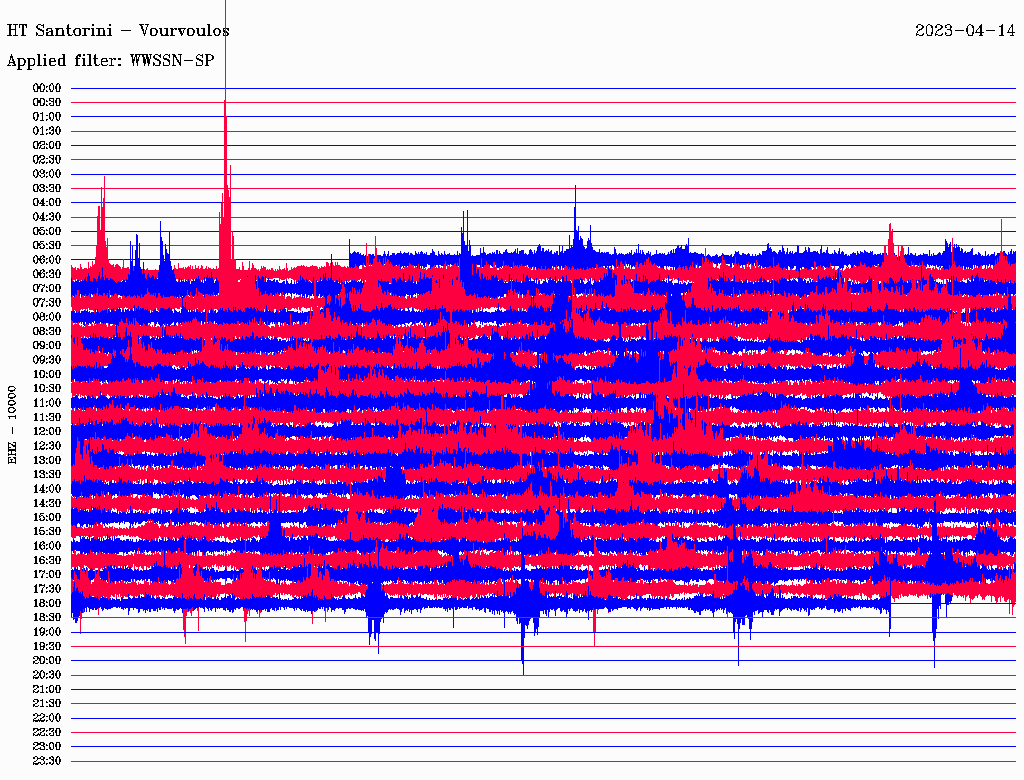Click the 06:00 time label

point(47,260)
